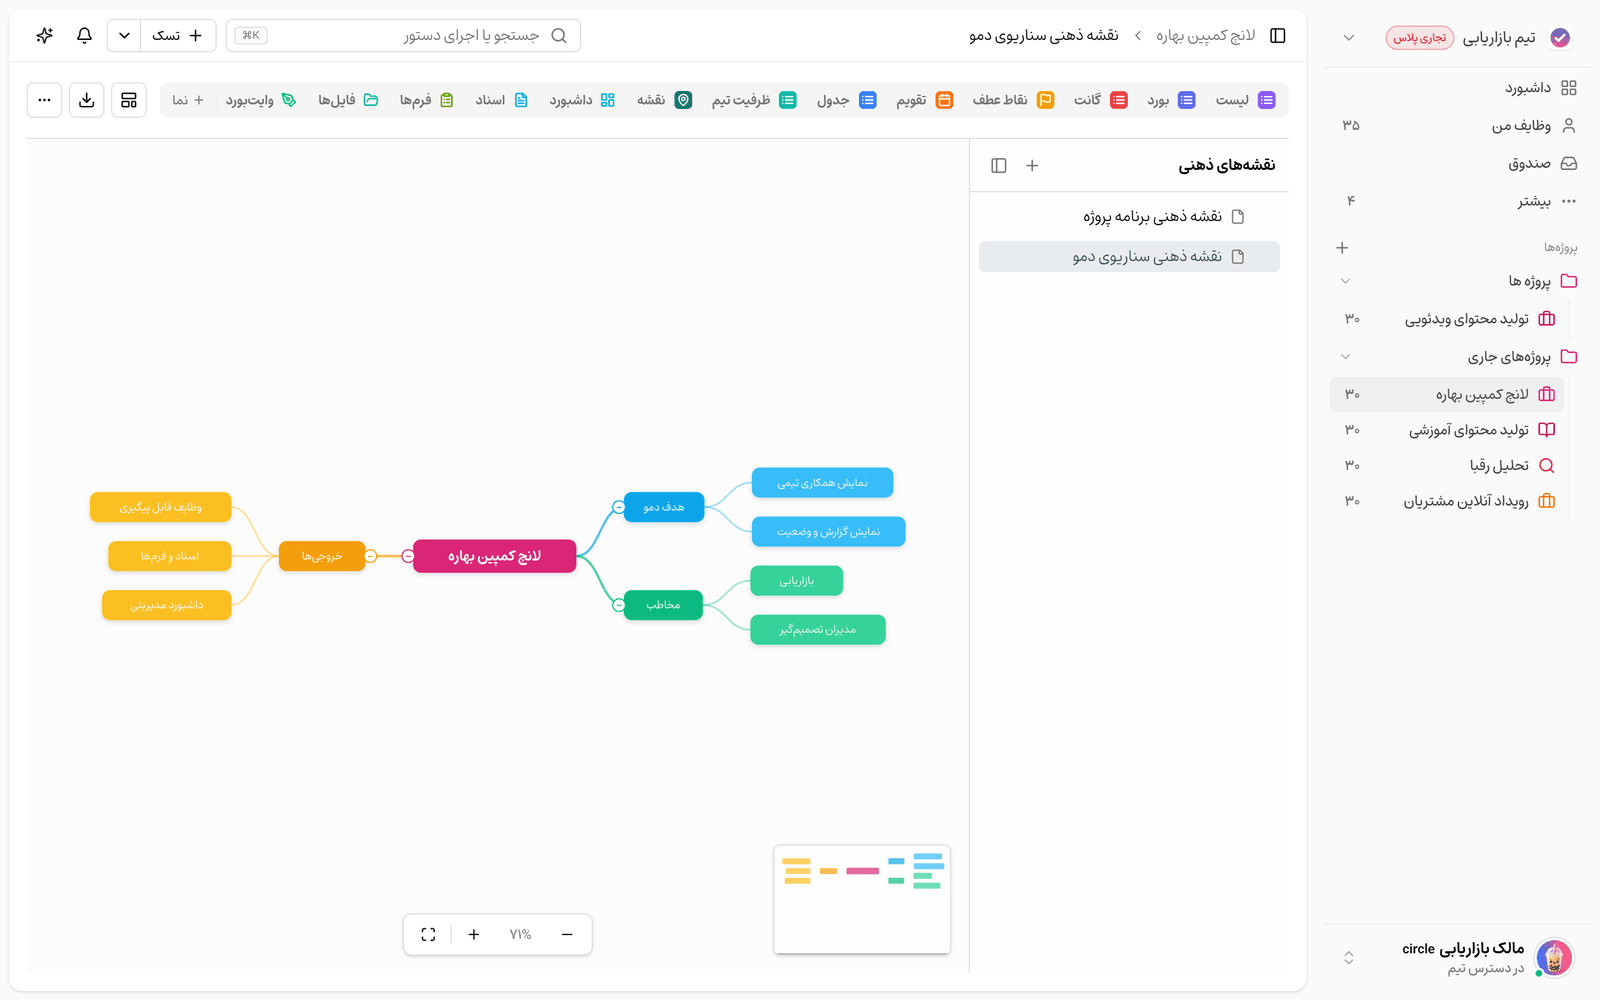The image size is (1600, 1000).
Task: Open the user profile avatar menu
Action: point(1554,958)
